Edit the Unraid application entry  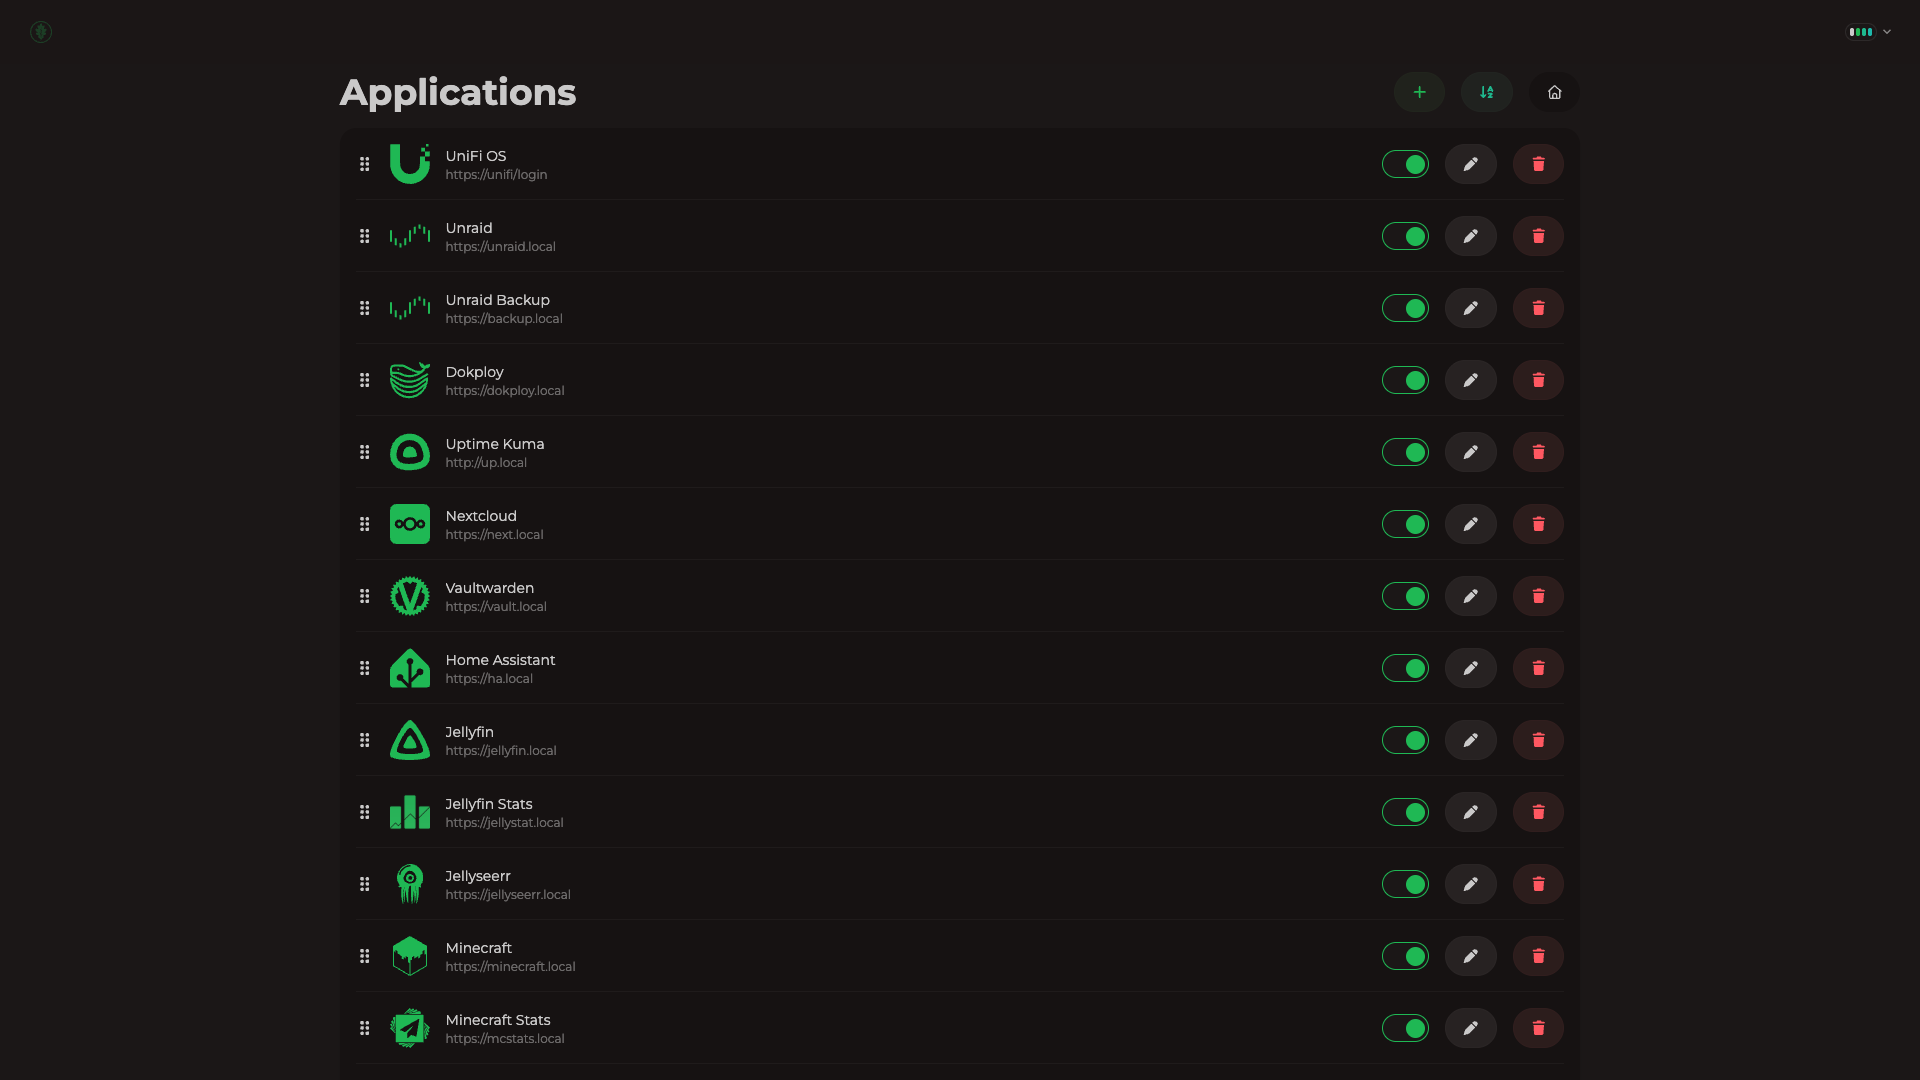click(1471, 236)
